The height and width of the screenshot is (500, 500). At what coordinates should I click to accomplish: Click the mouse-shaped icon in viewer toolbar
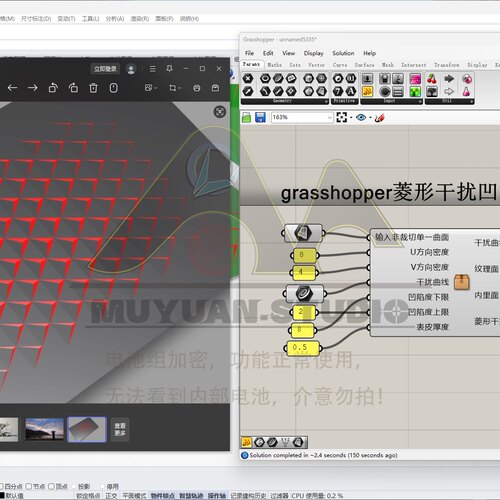113,88
